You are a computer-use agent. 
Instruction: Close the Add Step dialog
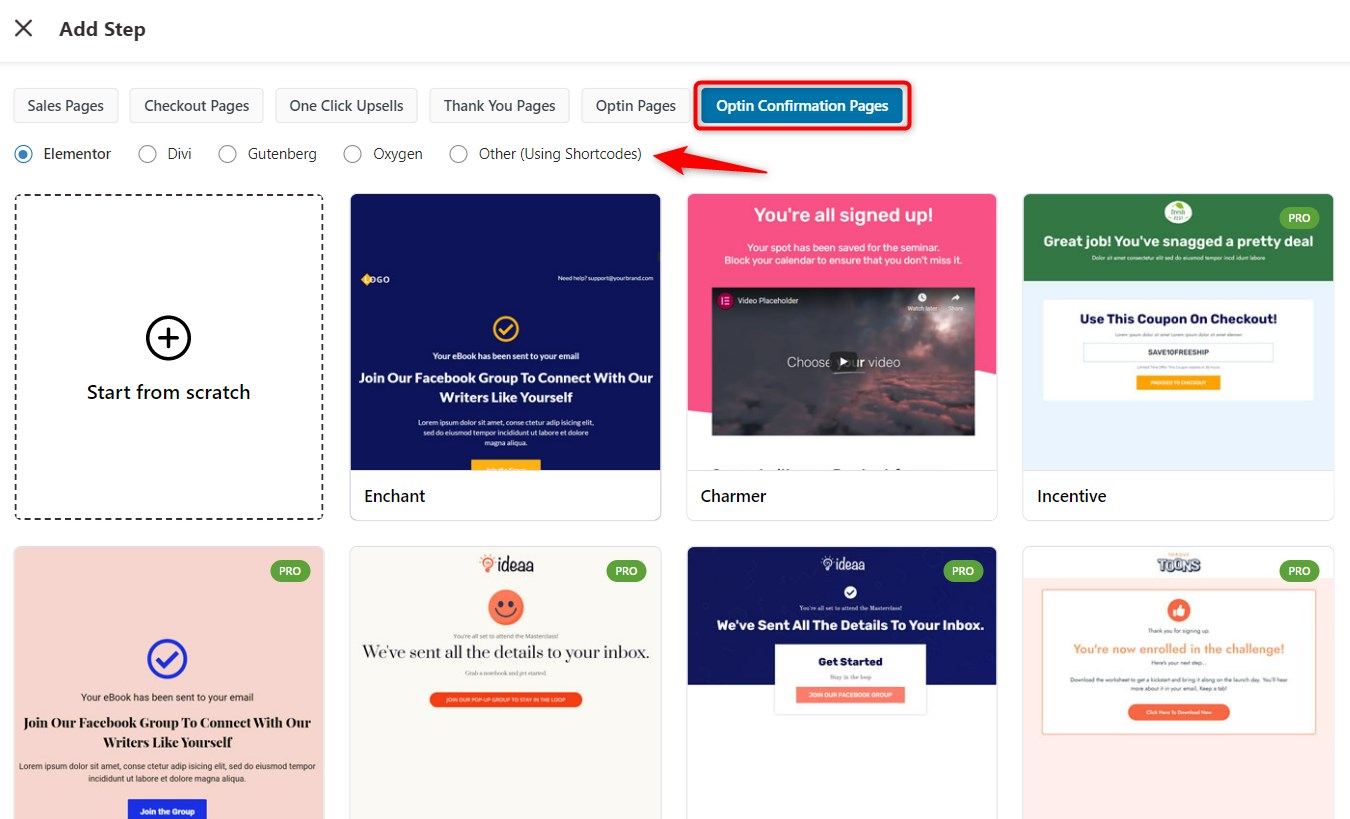click(x=24, y=28)
